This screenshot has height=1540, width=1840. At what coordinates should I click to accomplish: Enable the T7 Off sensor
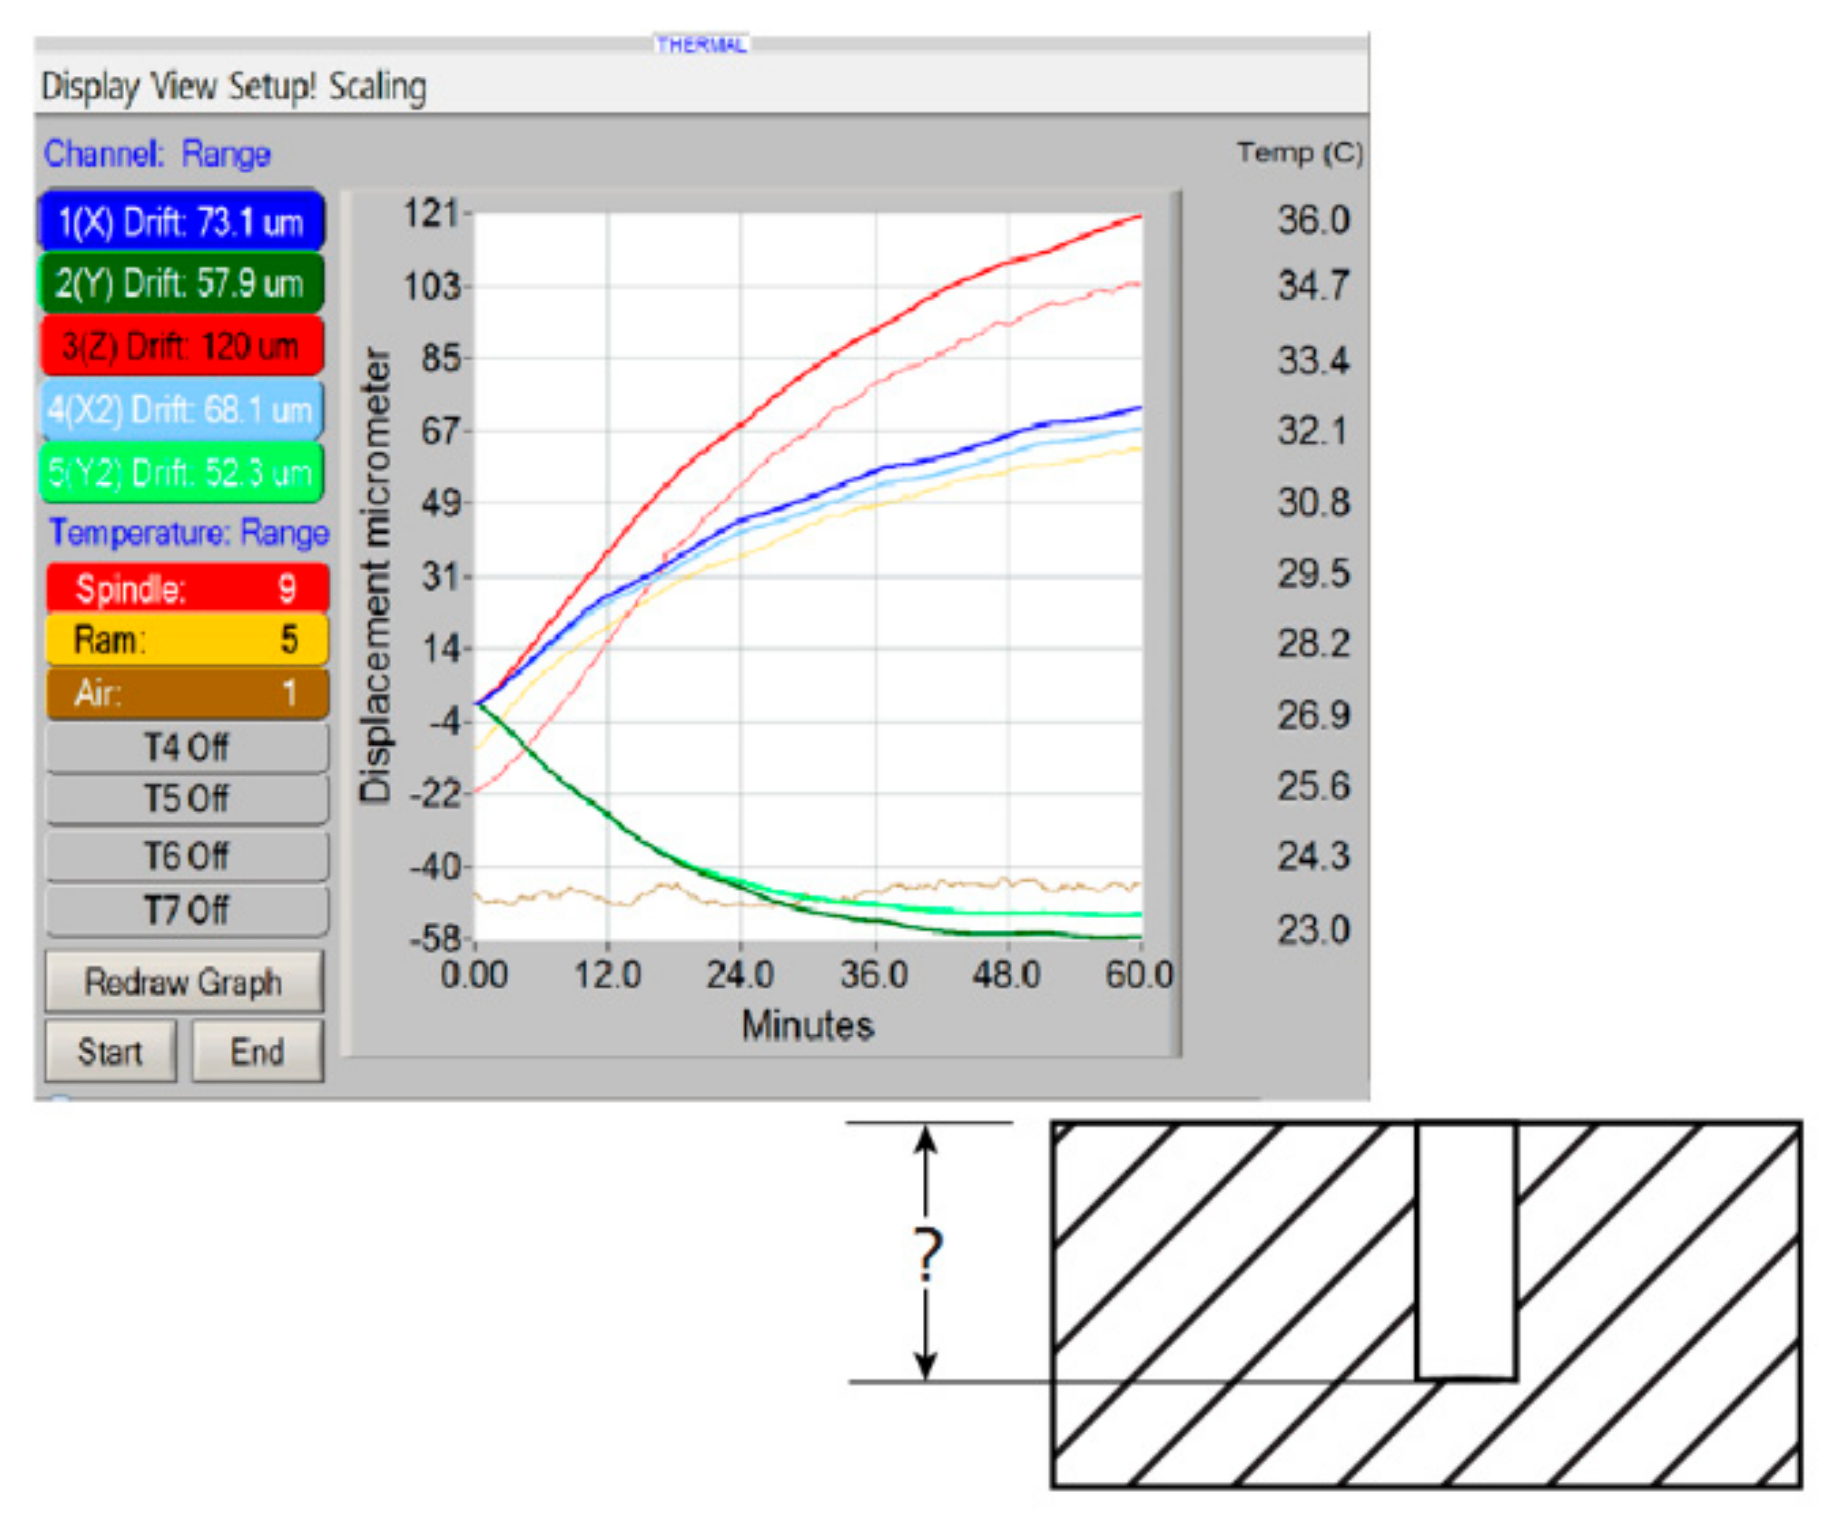coord(187,910)
